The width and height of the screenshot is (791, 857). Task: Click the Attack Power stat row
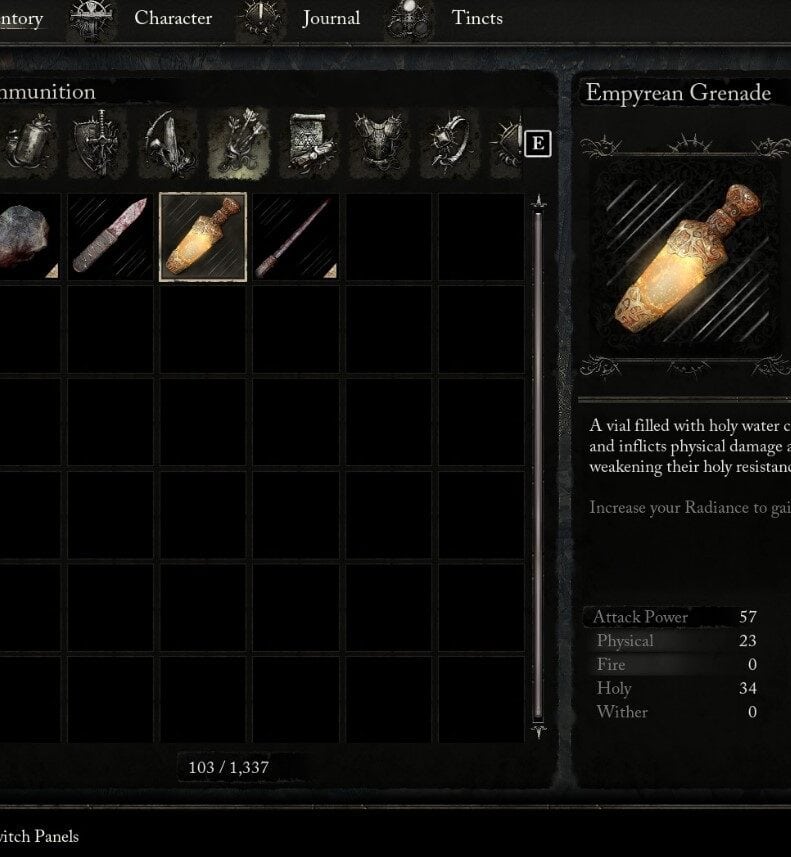[672, 617]
